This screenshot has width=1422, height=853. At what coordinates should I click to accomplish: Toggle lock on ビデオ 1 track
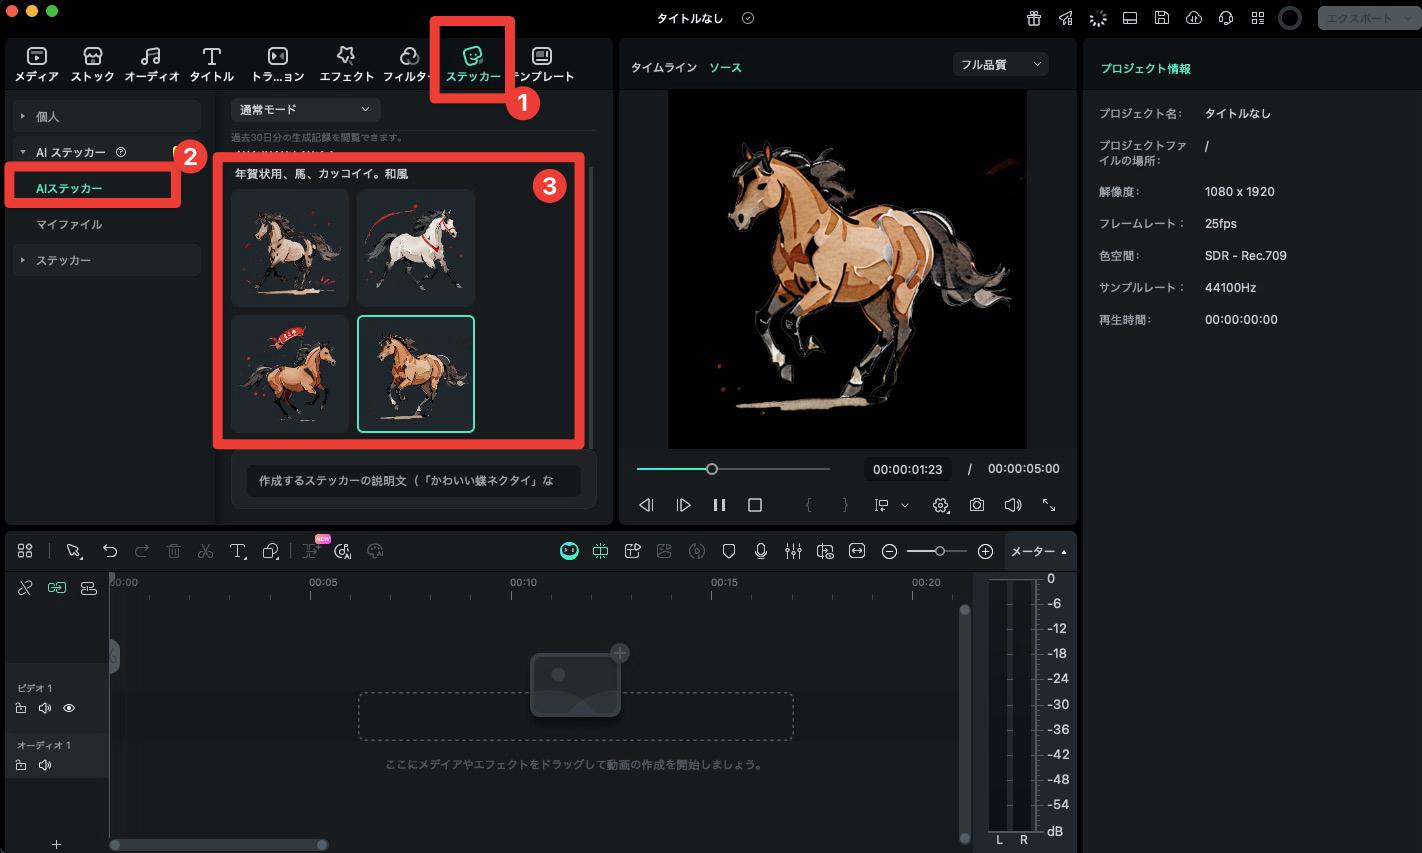click(21, 708)
